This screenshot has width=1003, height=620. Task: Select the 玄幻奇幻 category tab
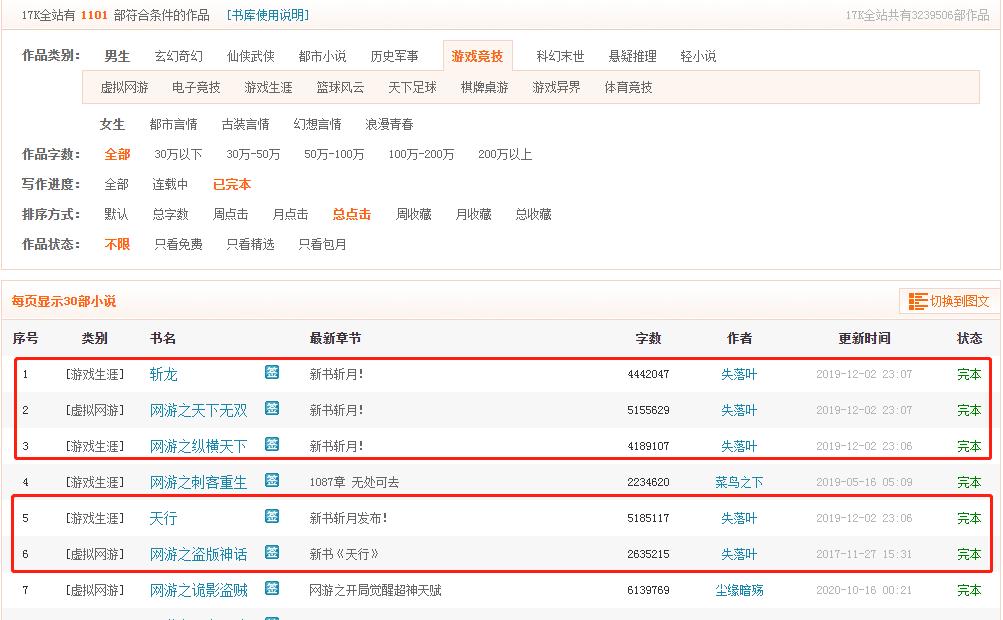pyautogui.click(x=178, y=57)
